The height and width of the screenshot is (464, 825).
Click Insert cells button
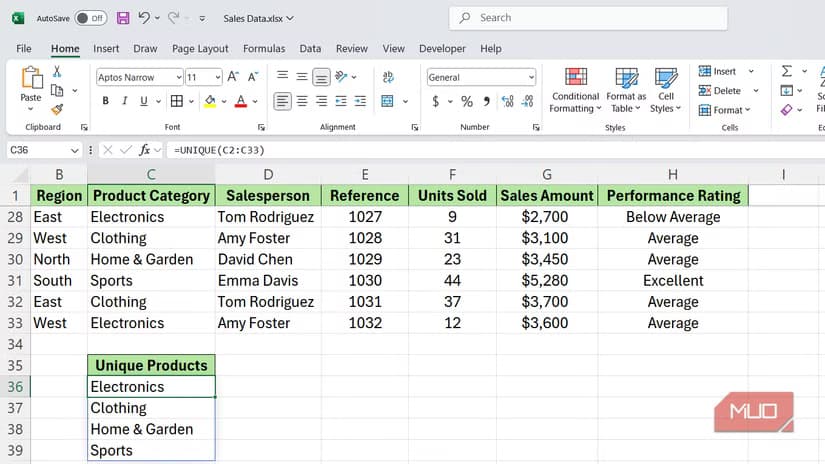[718, 71]
